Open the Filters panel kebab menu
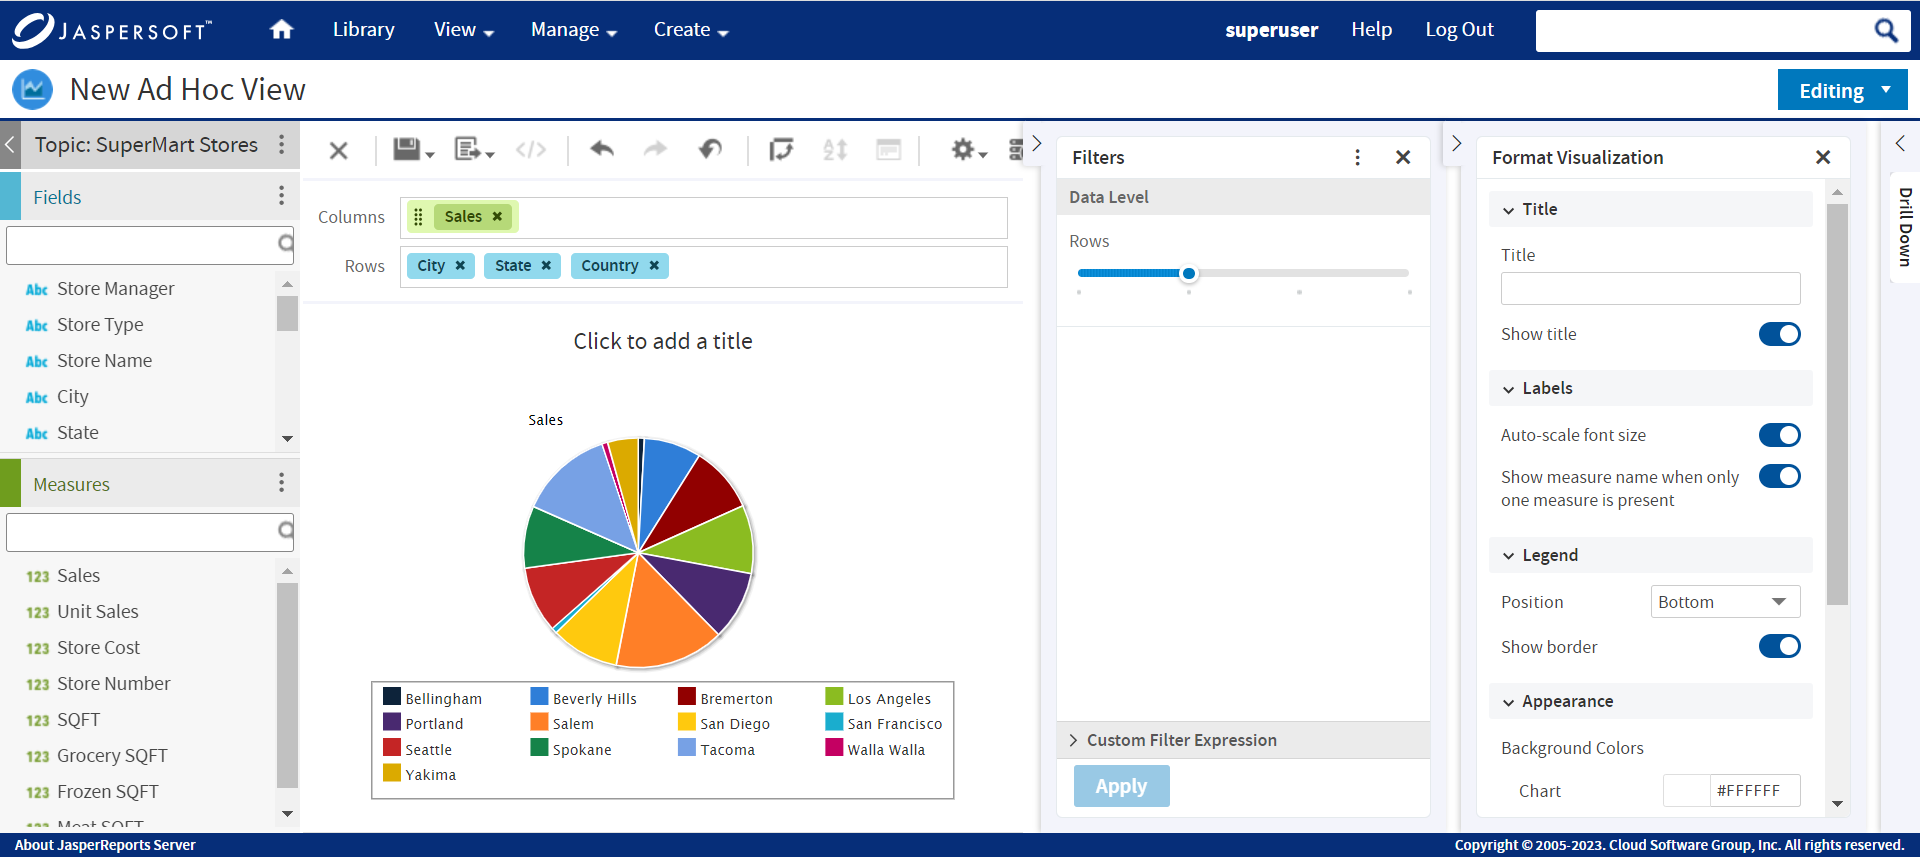The width and height of the screenshot is (1920, 857). 1357,157
